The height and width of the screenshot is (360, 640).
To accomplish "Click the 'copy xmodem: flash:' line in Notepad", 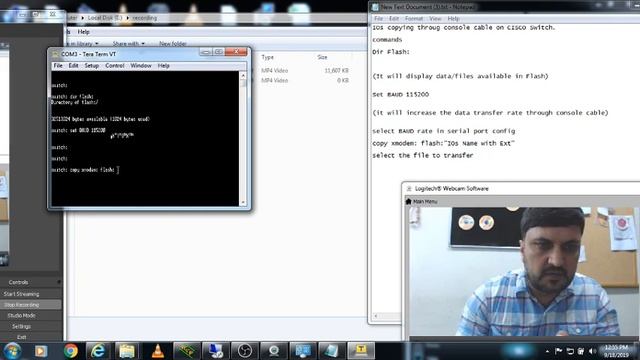I will [x=443, y=143].
